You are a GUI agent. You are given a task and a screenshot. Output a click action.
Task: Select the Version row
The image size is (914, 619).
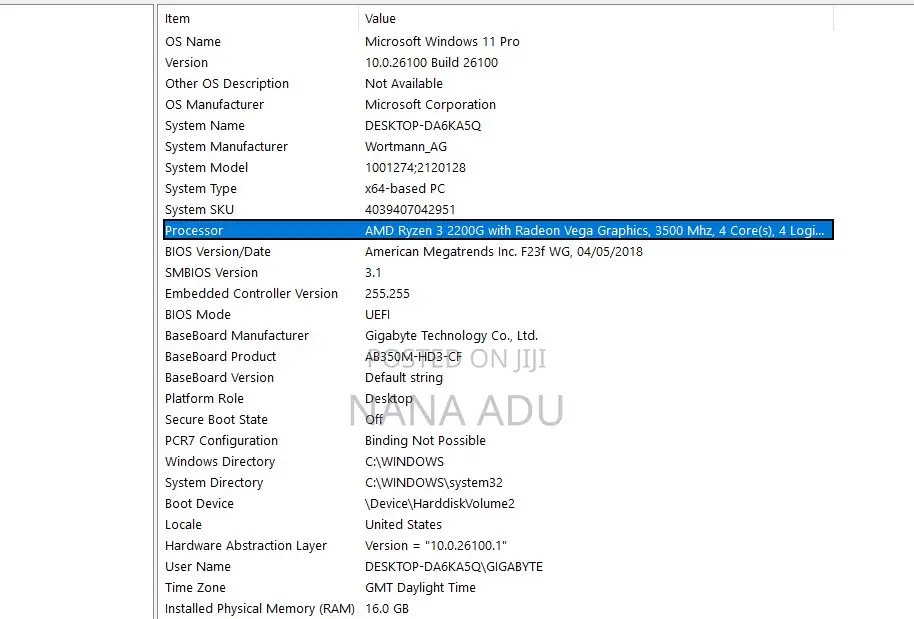pyautogui.click(x=498, y=63)
